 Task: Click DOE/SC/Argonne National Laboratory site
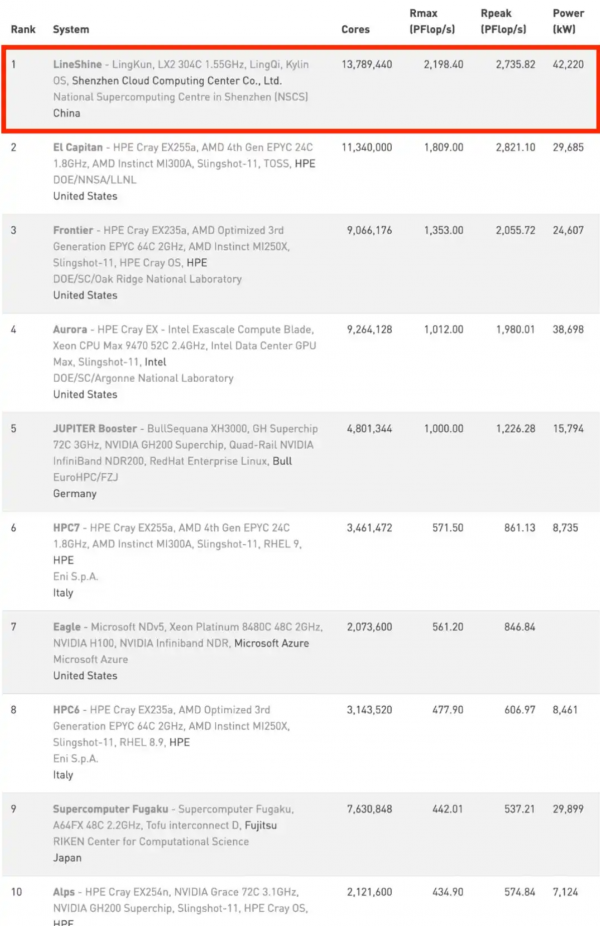(143, 378)
